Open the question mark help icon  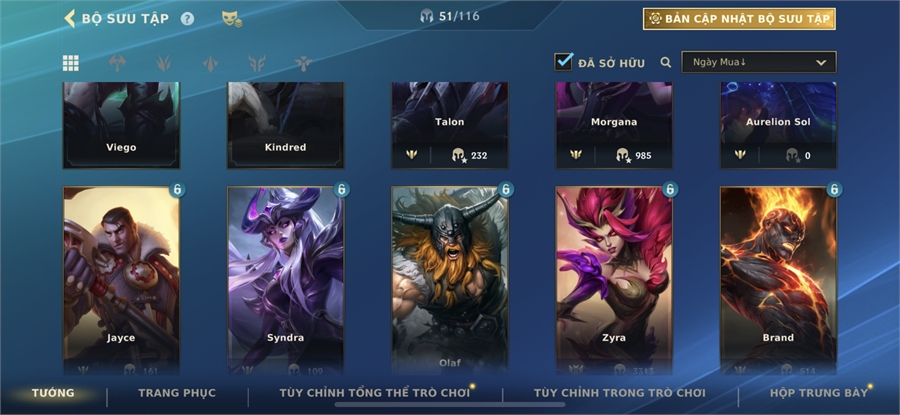pyautogui.click(x=188, y=19)
